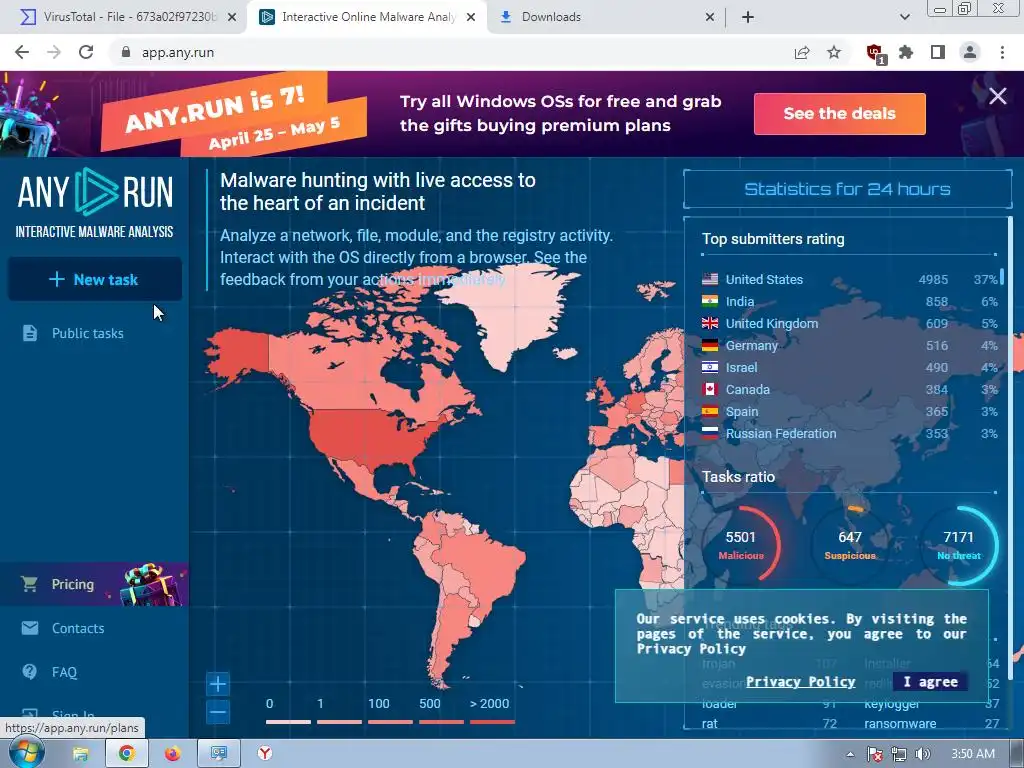Open the Pricing sidebar item
Image resolution: width=1024 pixels, height=768 pixels.
click(95, 584)
